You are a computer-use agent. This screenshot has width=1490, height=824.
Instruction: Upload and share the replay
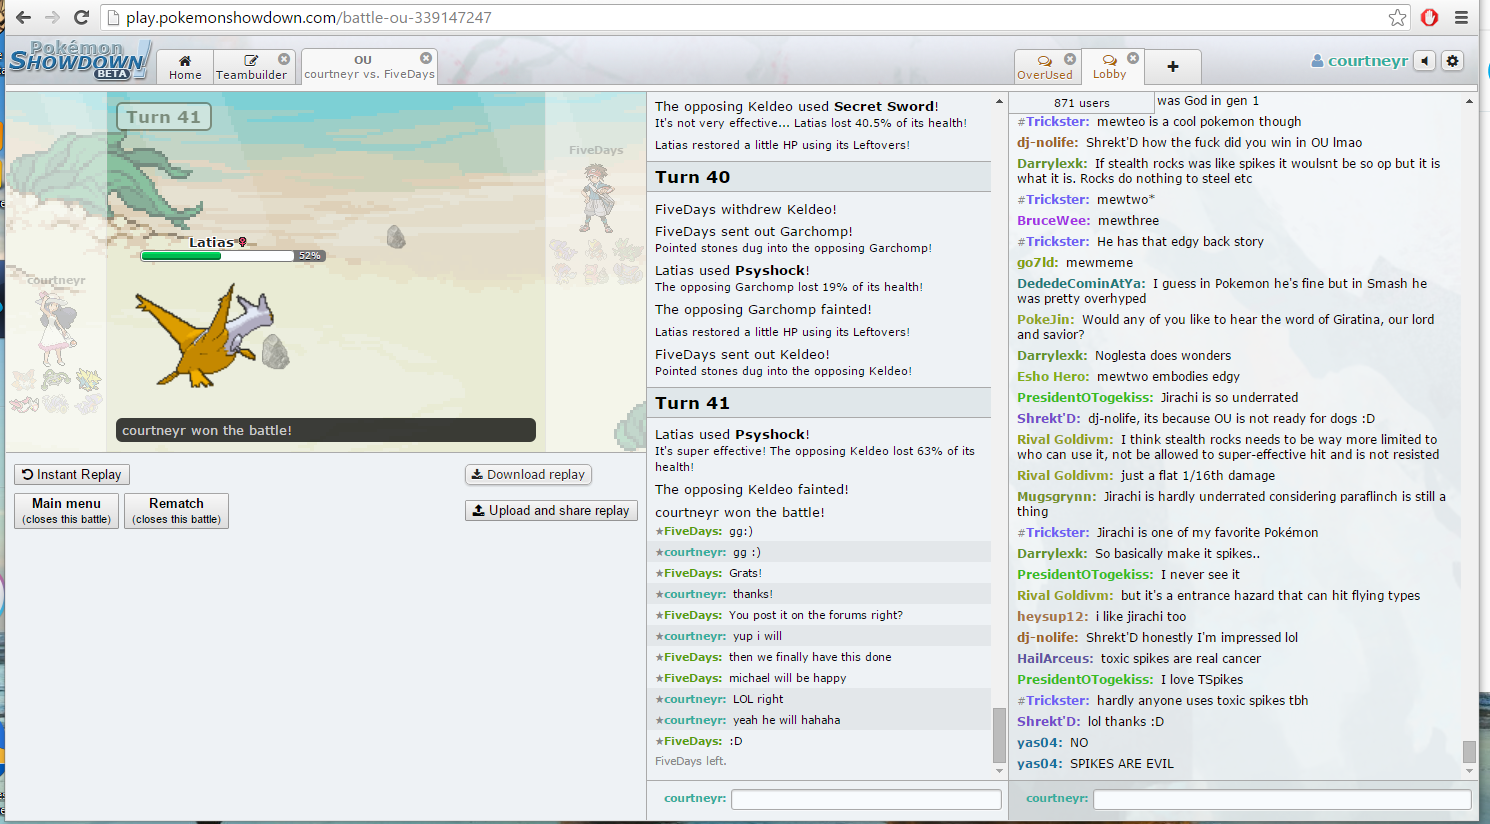(x=551, y=511)
